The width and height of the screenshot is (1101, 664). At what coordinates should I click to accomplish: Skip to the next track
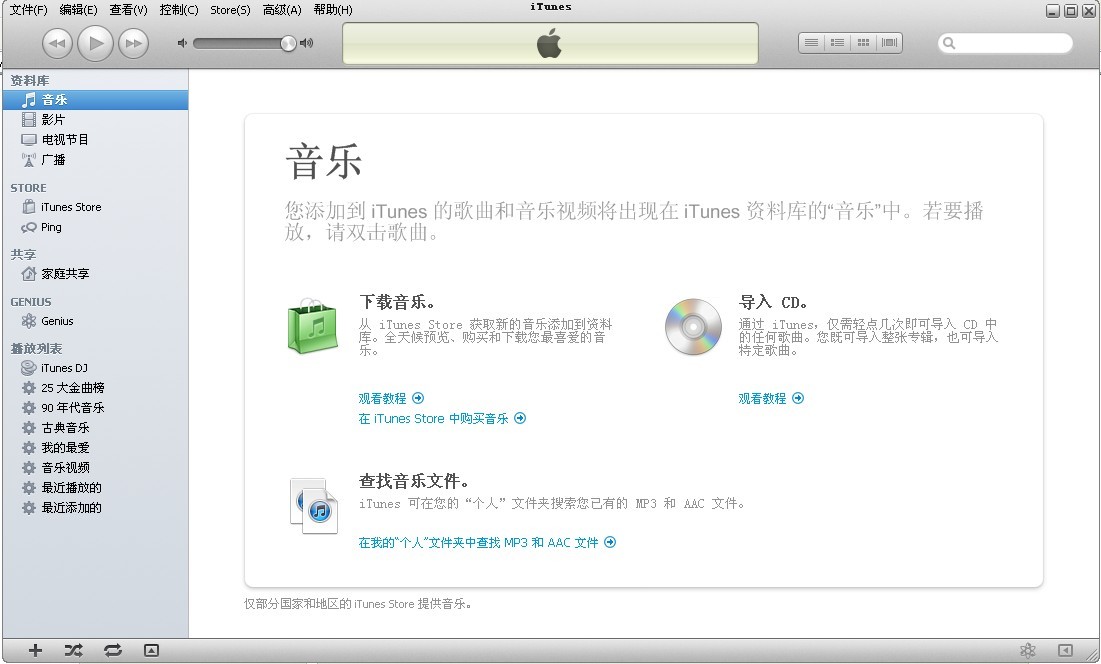click(x=133, y=43)
